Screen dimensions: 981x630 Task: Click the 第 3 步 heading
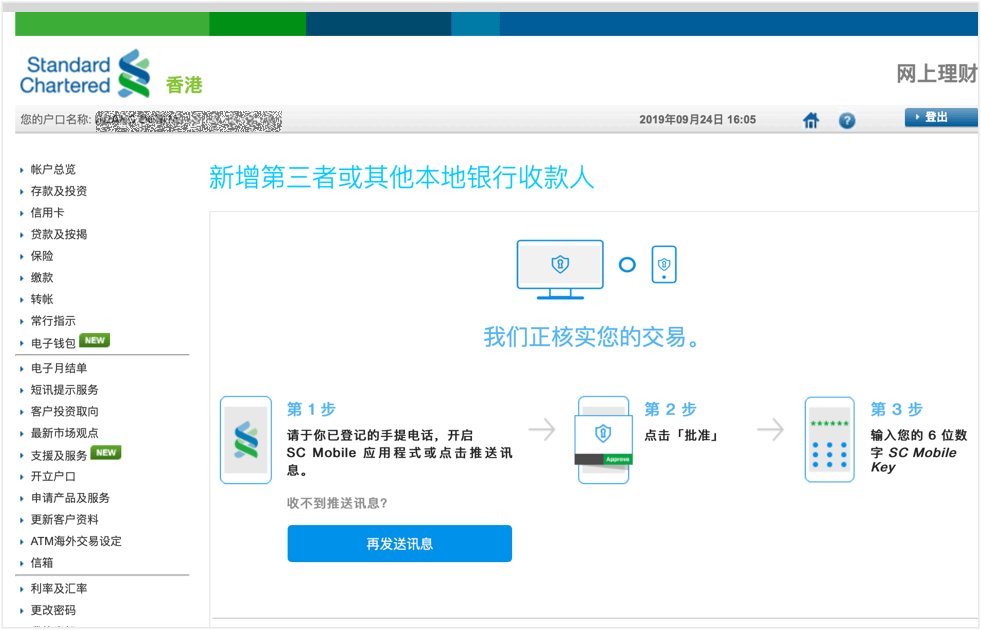click(x=897, y=409)
